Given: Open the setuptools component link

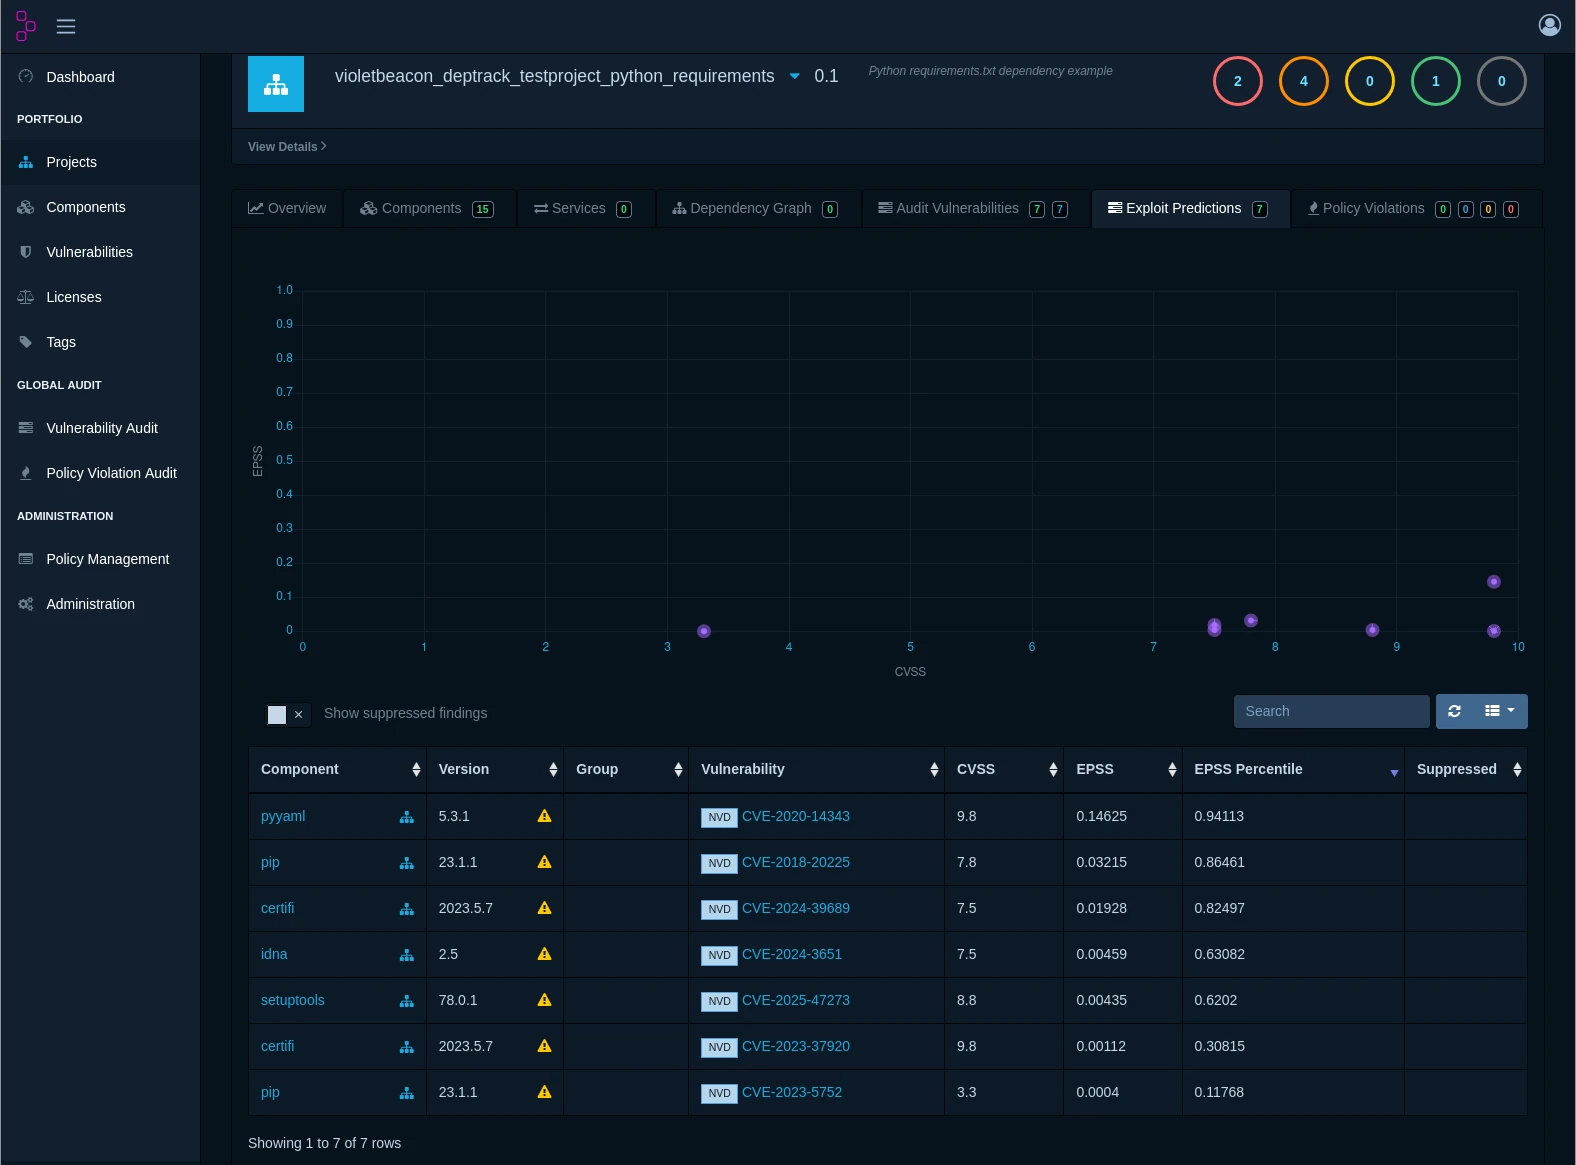Looking at the screenshot, I should click(x=292, y=1000).
